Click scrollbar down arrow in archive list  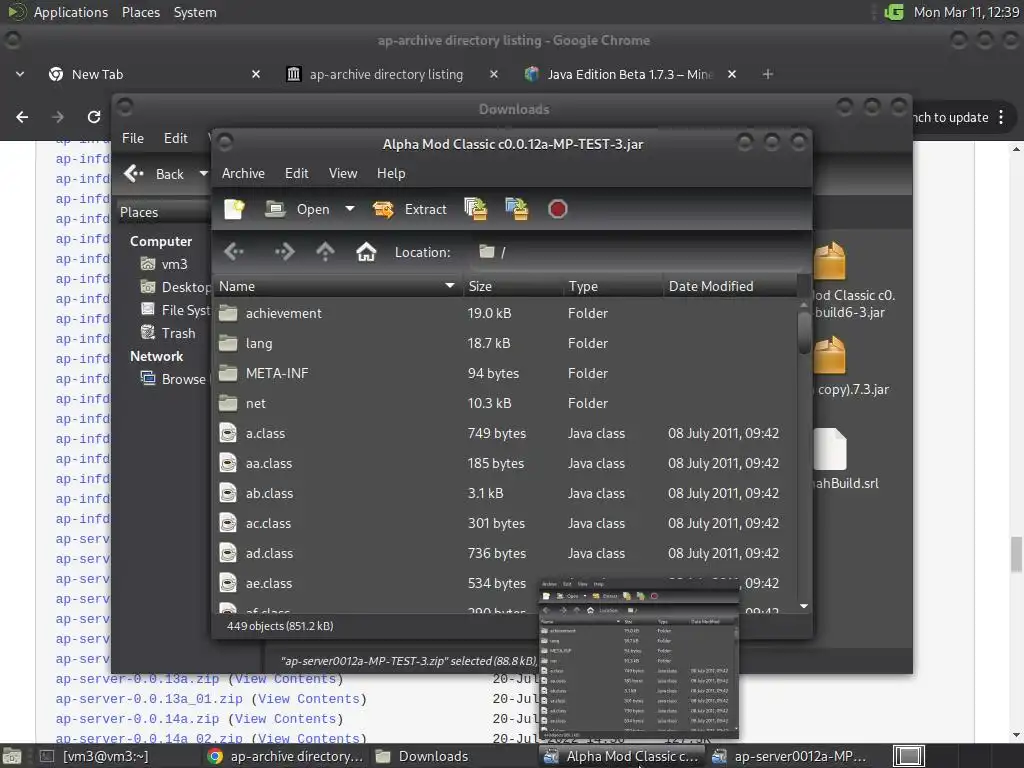804,607
